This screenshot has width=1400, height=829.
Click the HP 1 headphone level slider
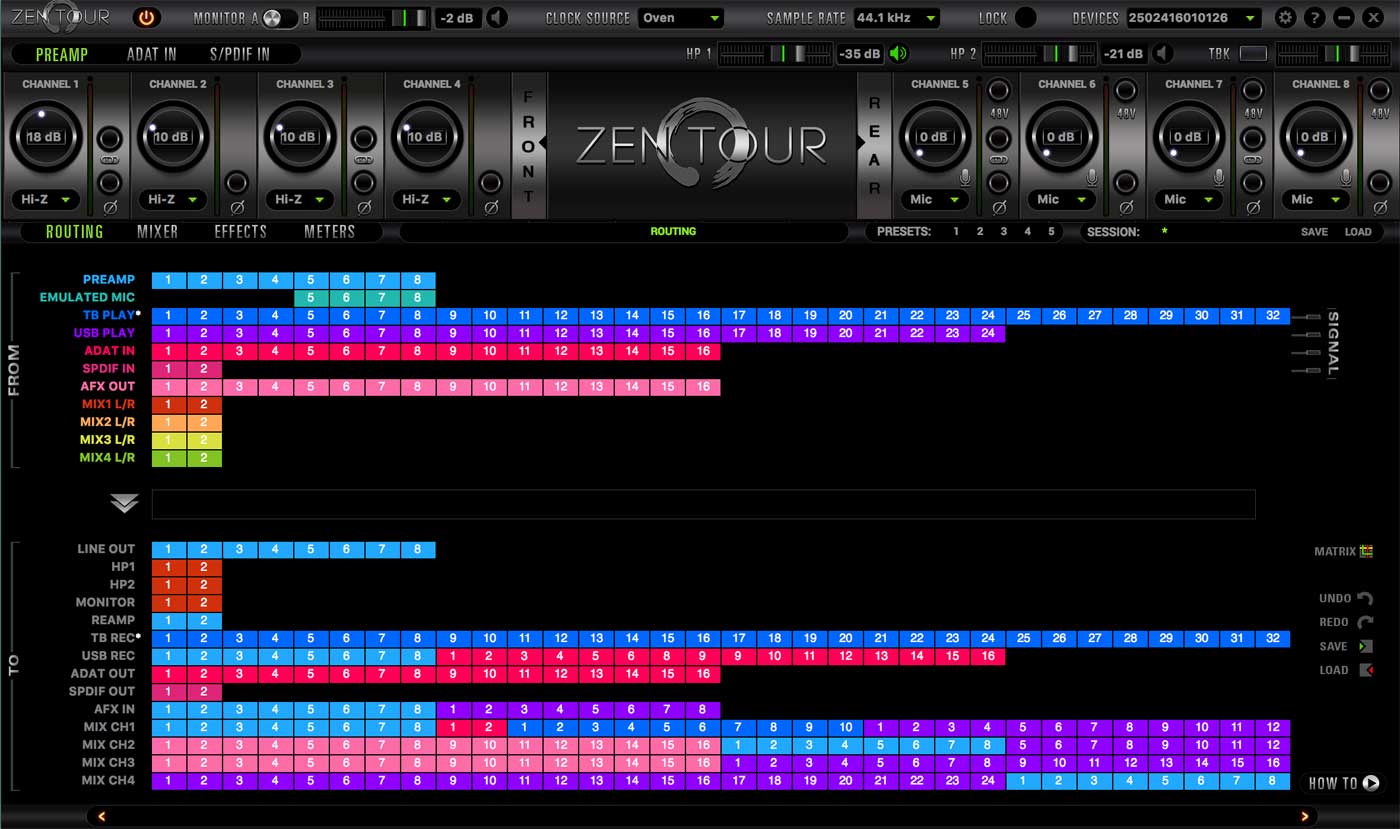point(776,54)
